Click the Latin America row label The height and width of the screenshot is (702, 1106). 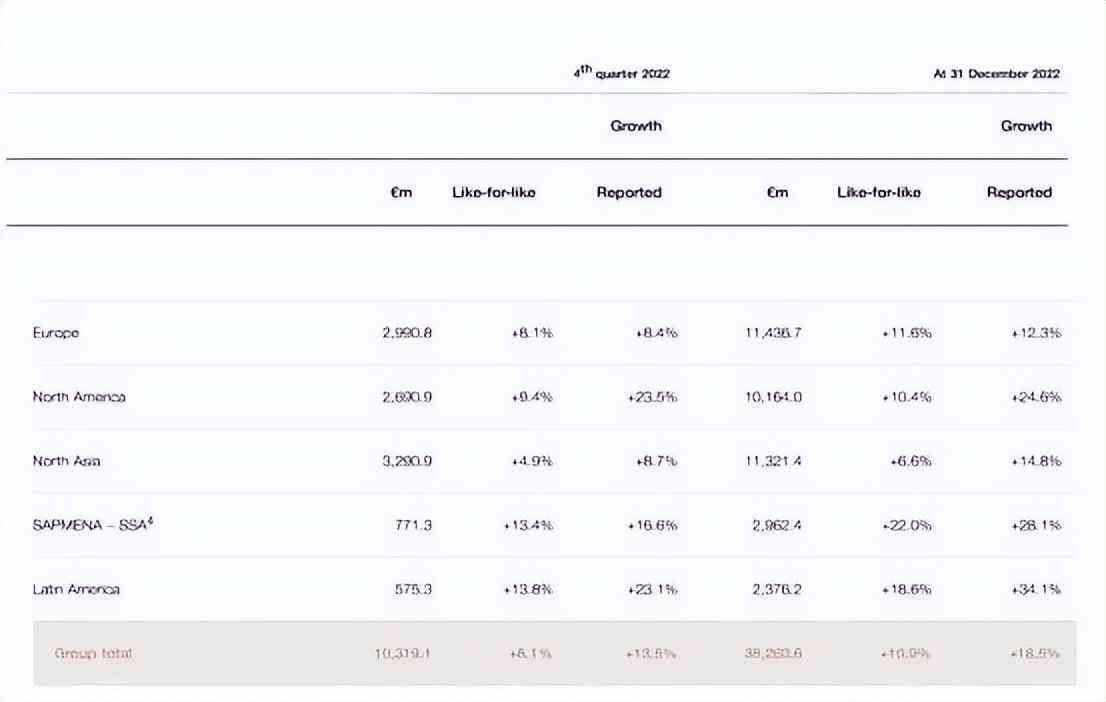76,589
